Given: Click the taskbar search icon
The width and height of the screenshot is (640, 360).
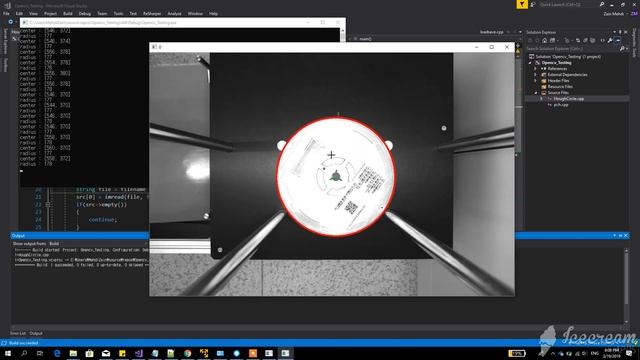Looking at the screenshot, I should click(24, 353).
